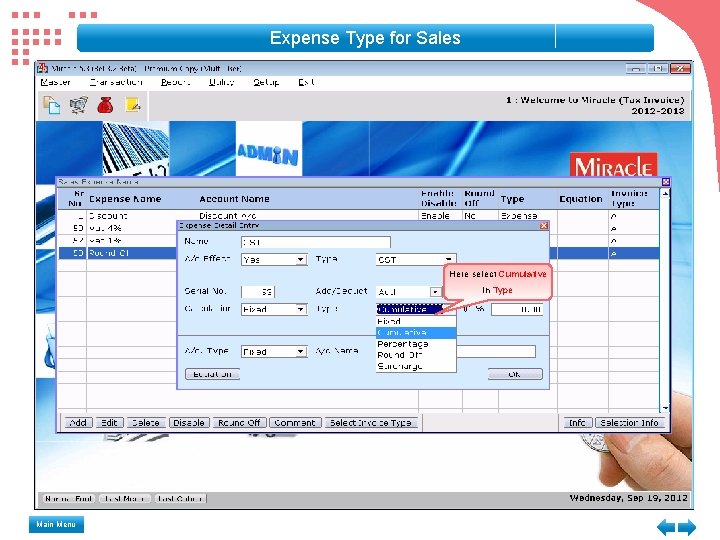Click the Normal Find status bar button

coord(69,499)
